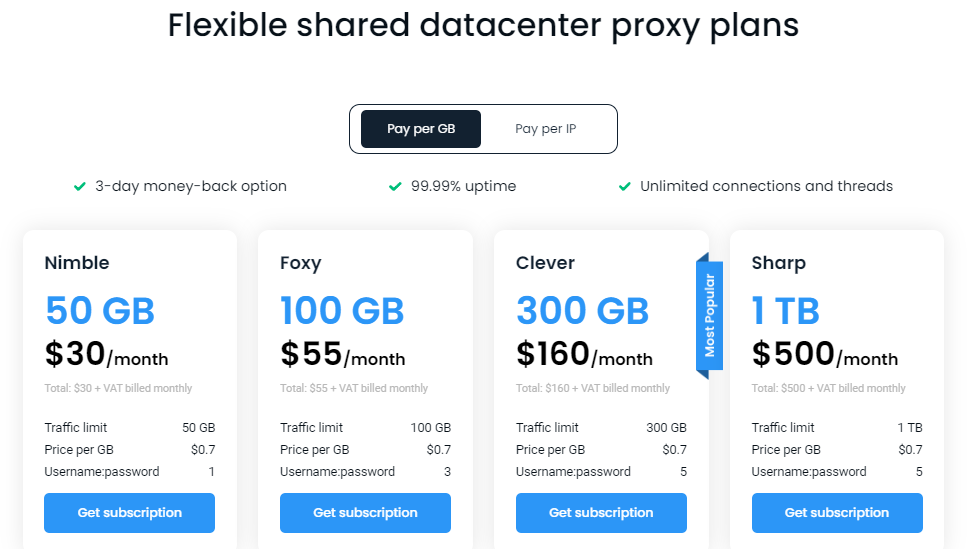Switch billing to Pay per IP
Screen dimensions: 969x549
click(x=545, y=129)
